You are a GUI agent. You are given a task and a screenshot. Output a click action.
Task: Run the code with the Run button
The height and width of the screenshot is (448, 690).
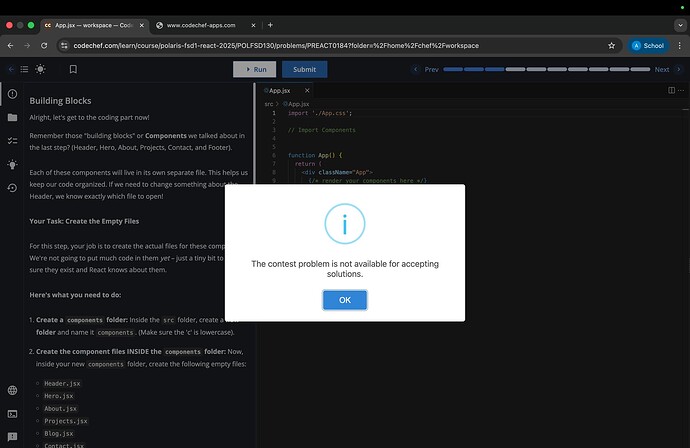(254, 69)
